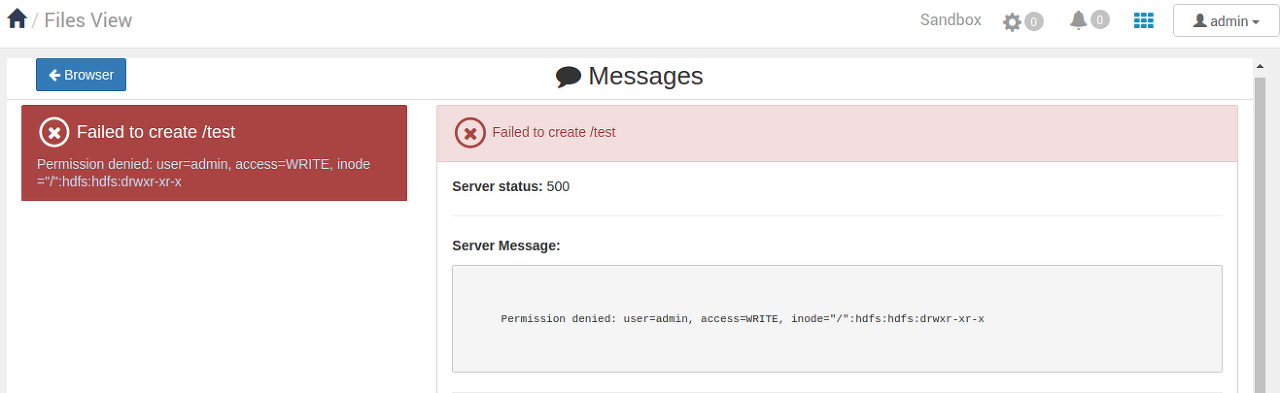Click the 'Server Message:' label
This screenshot has width=1280, height=393.
click(x=506, y=245)
